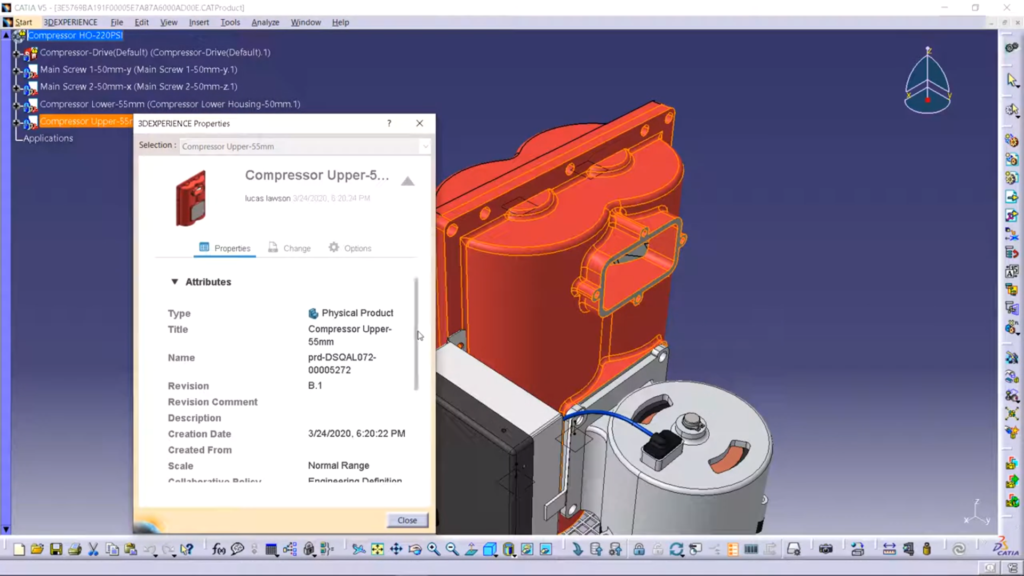Switch to the Change tab
Screen dimensions: 1024x576
click(289, 248)
